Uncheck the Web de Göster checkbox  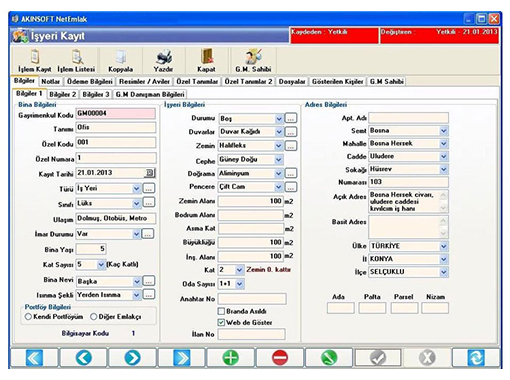click(x=221, y=322)
